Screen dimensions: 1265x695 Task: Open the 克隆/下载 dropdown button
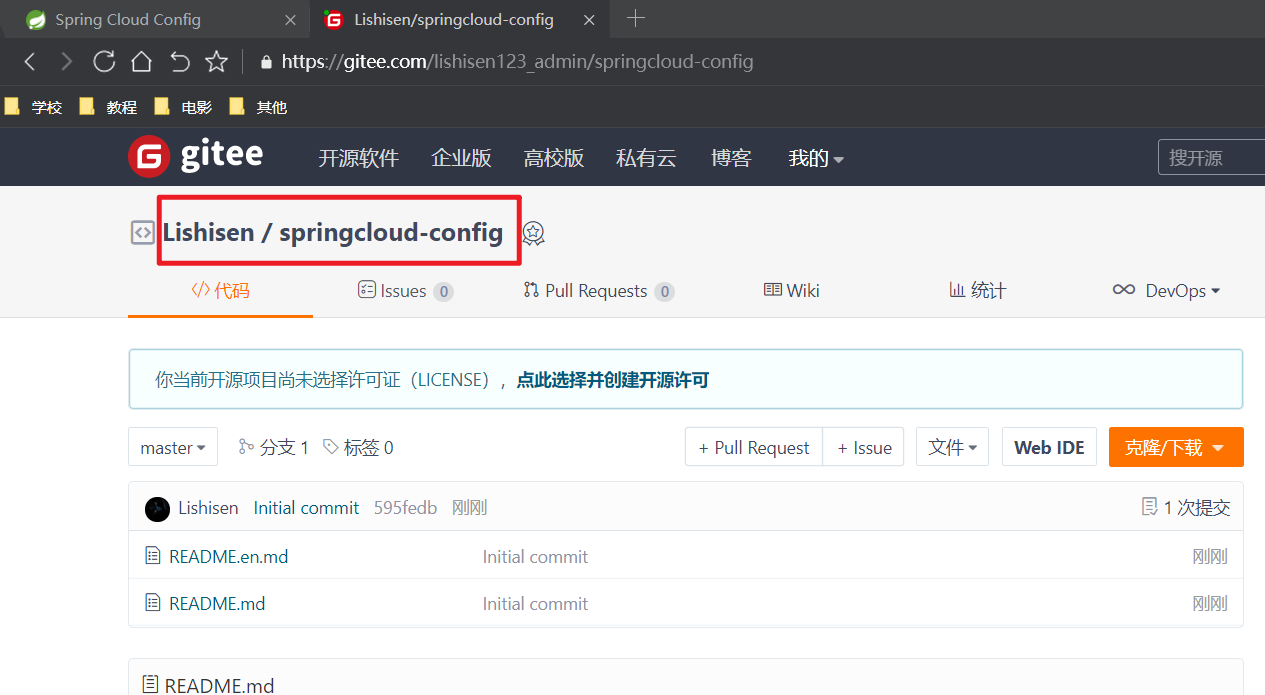1176,447
